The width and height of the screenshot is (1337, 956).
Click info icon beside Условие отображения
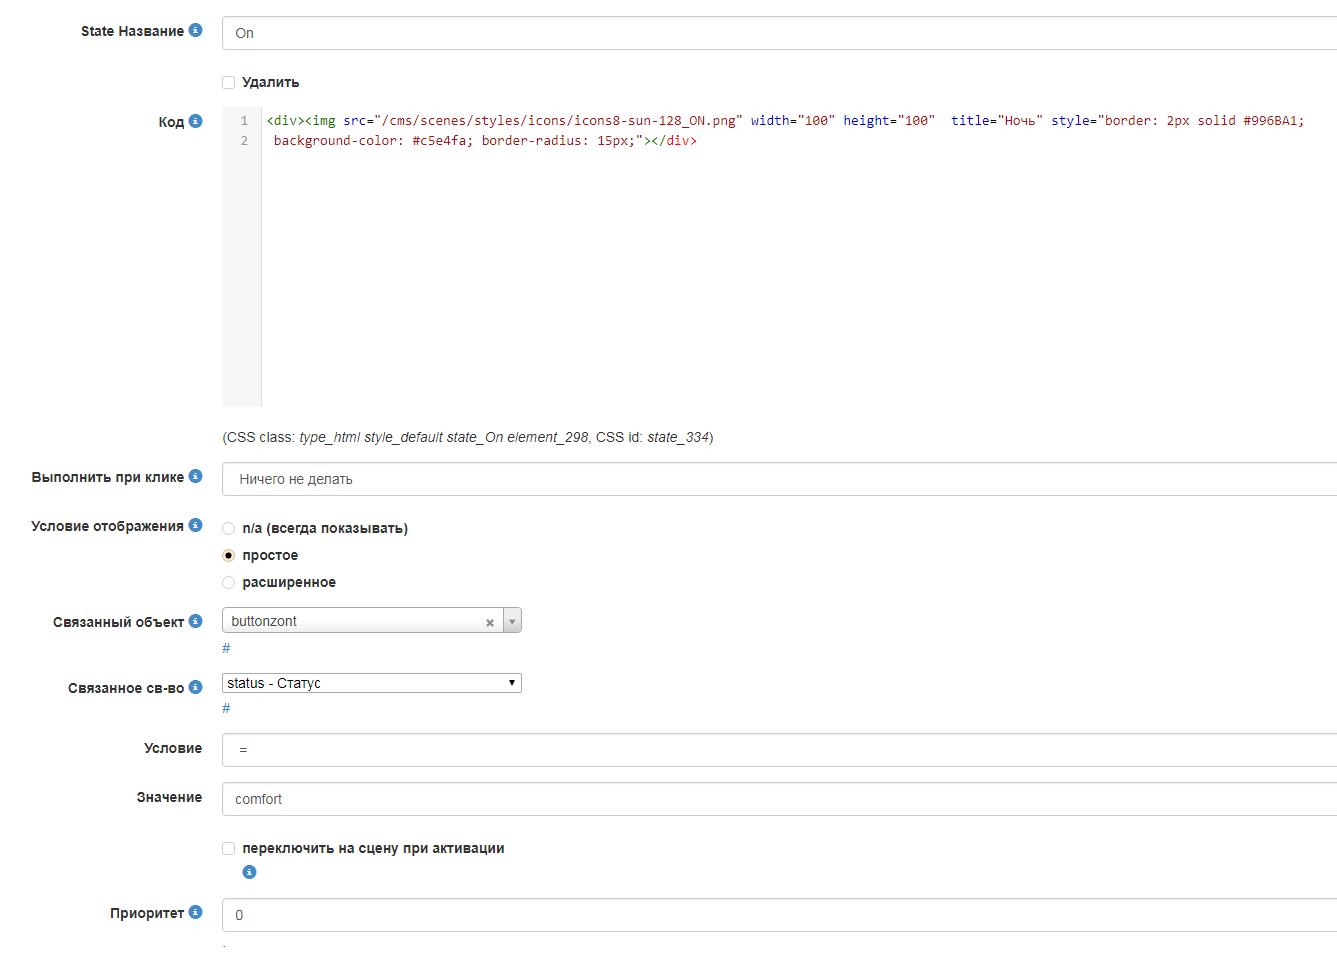pyautogui.click(x=195, y=525)
